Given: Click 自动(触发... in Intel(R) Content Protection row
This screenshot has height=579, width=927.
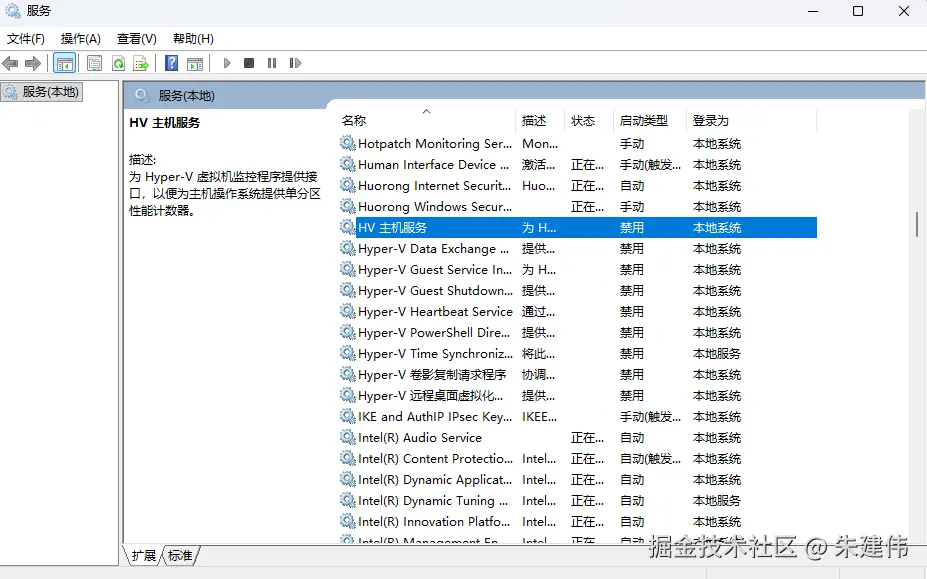Looking at the screenshot, I should click(x=650, y=458).
